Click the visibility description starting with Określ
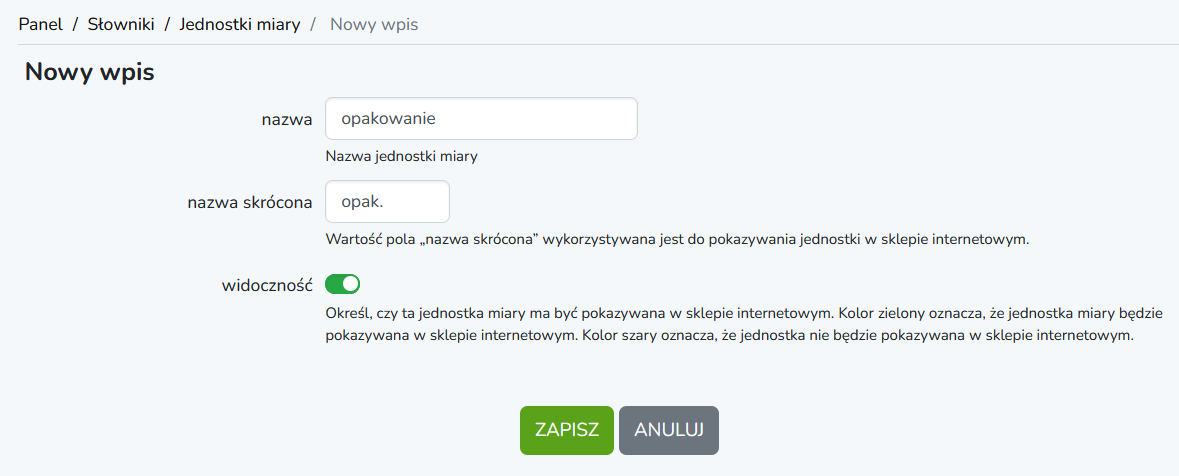 (x=744, y=323)
